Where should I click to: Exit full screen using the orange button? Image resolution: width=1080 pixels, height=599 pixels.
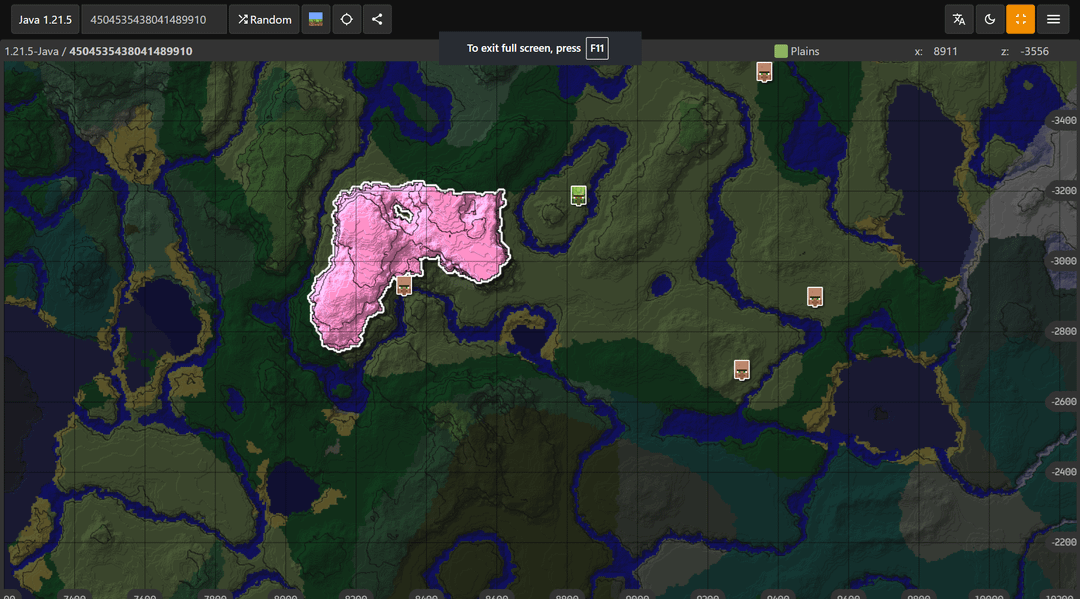[1020, 19]
